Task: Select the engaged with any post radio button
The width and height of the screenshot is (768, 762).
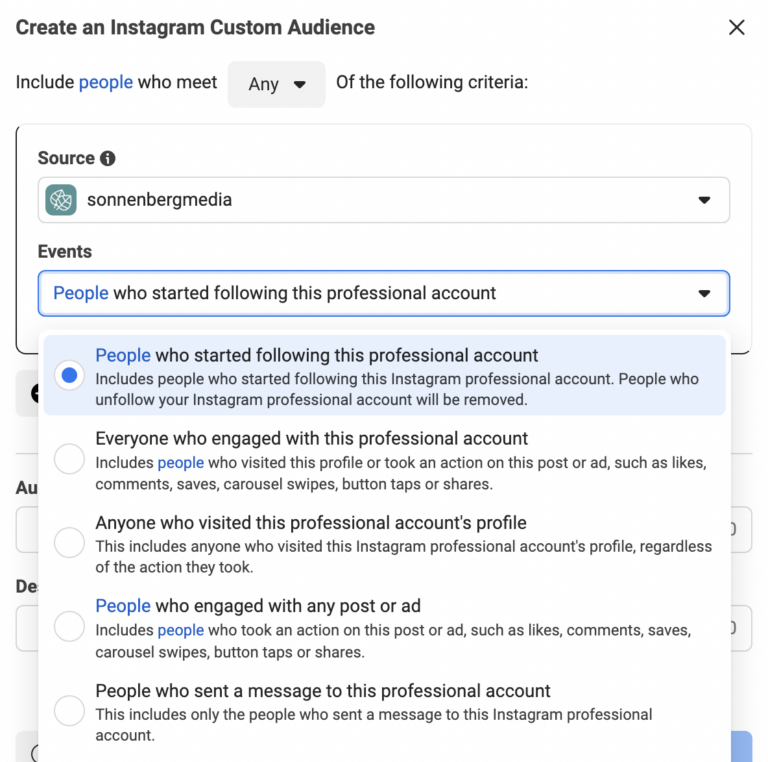Action: (69, 627)
